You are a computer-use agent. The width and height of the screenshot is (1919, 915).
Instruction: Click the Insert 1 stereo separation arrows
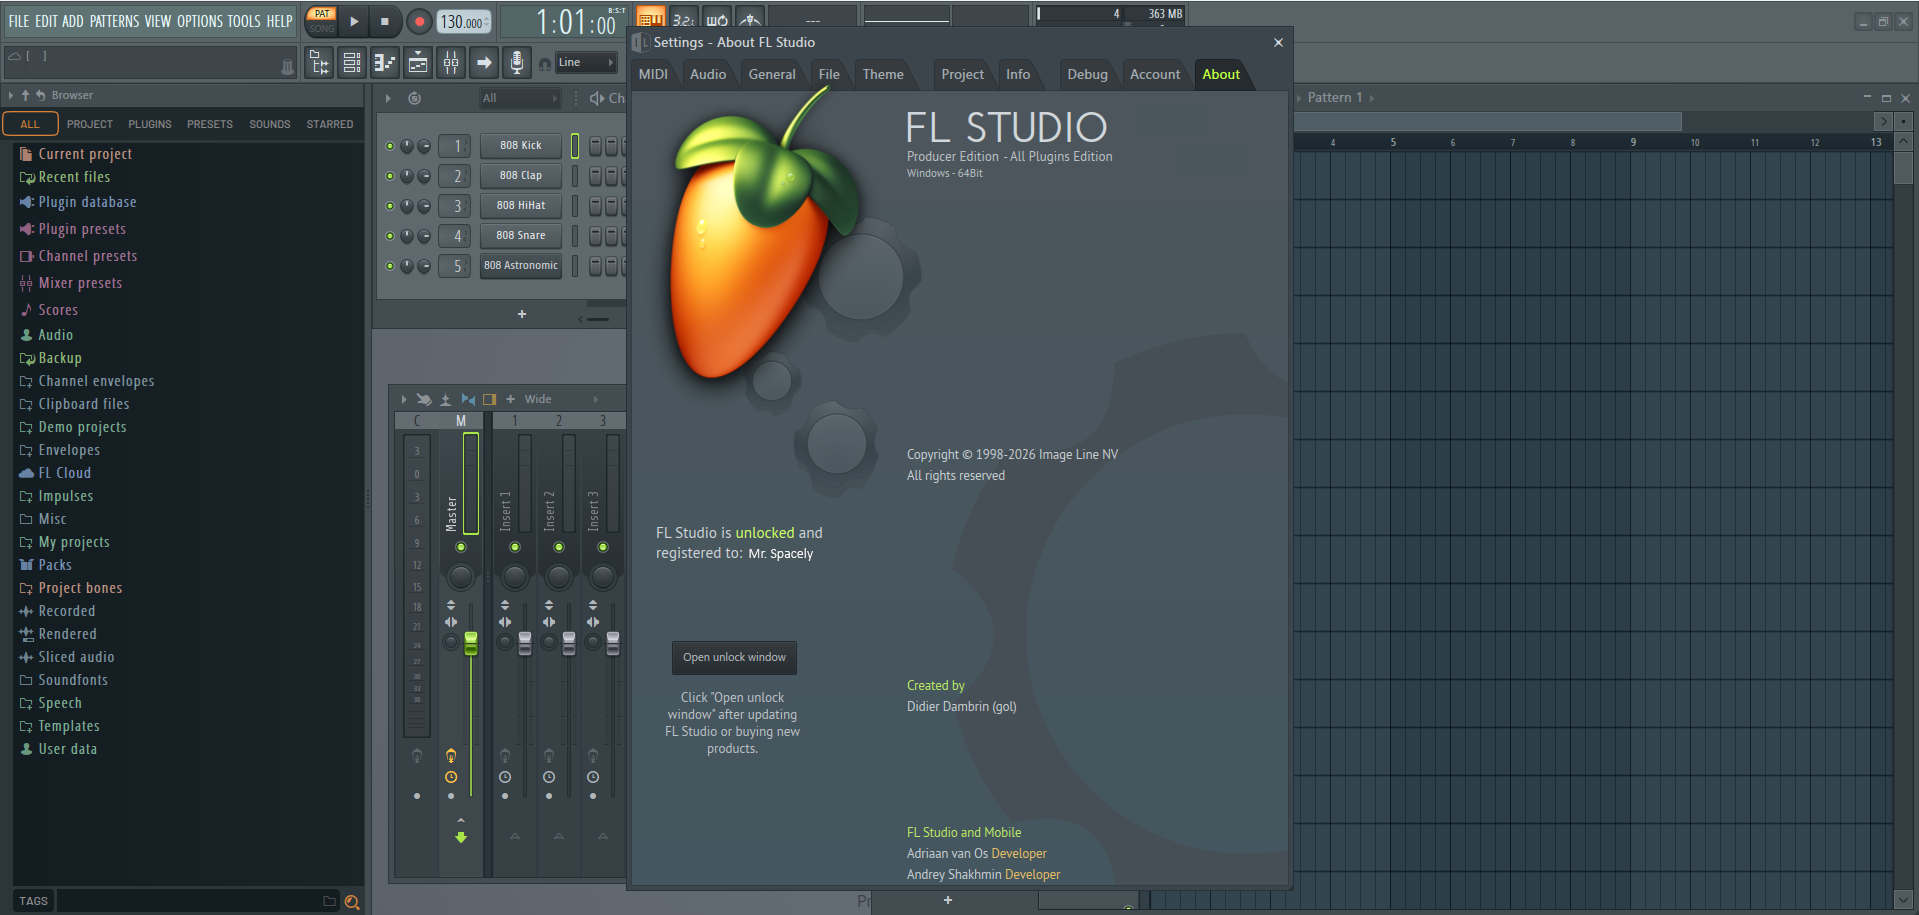coord(505,621)
